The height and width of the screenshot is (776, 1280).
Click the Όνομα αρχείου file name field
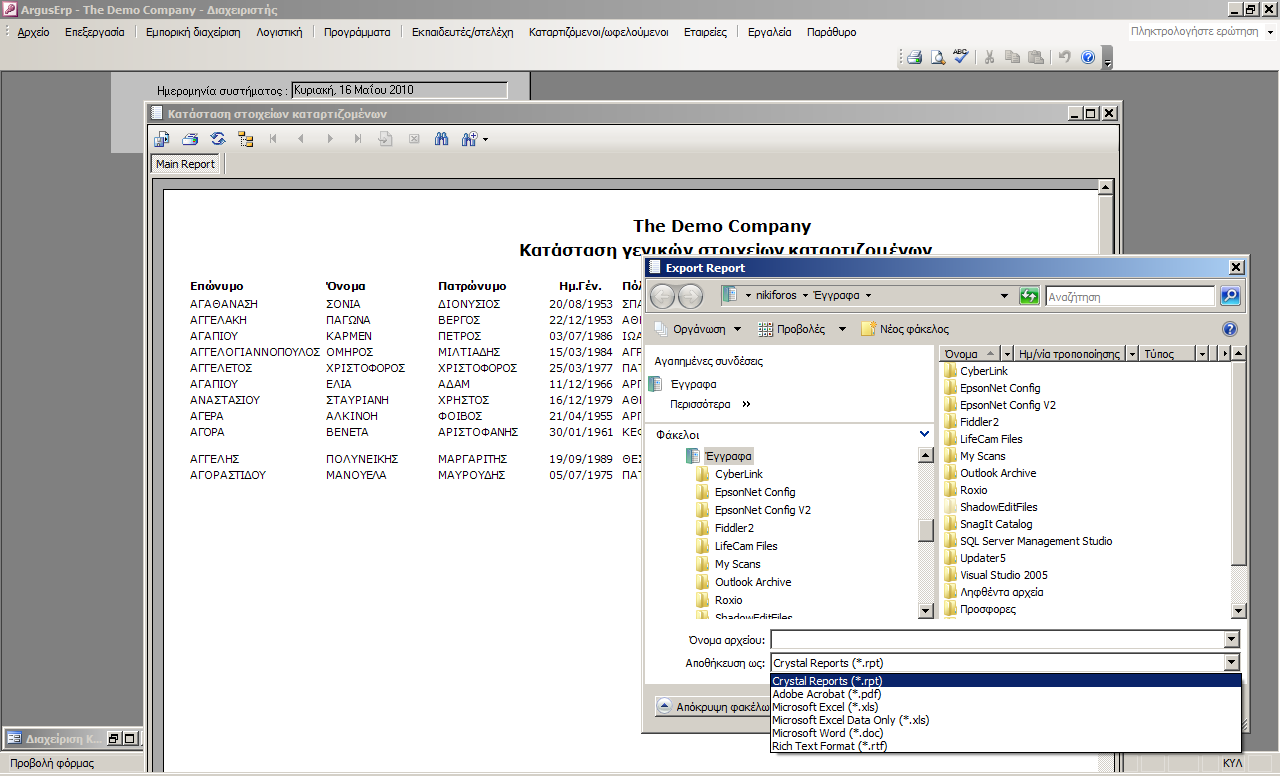(x=997, y=640)
